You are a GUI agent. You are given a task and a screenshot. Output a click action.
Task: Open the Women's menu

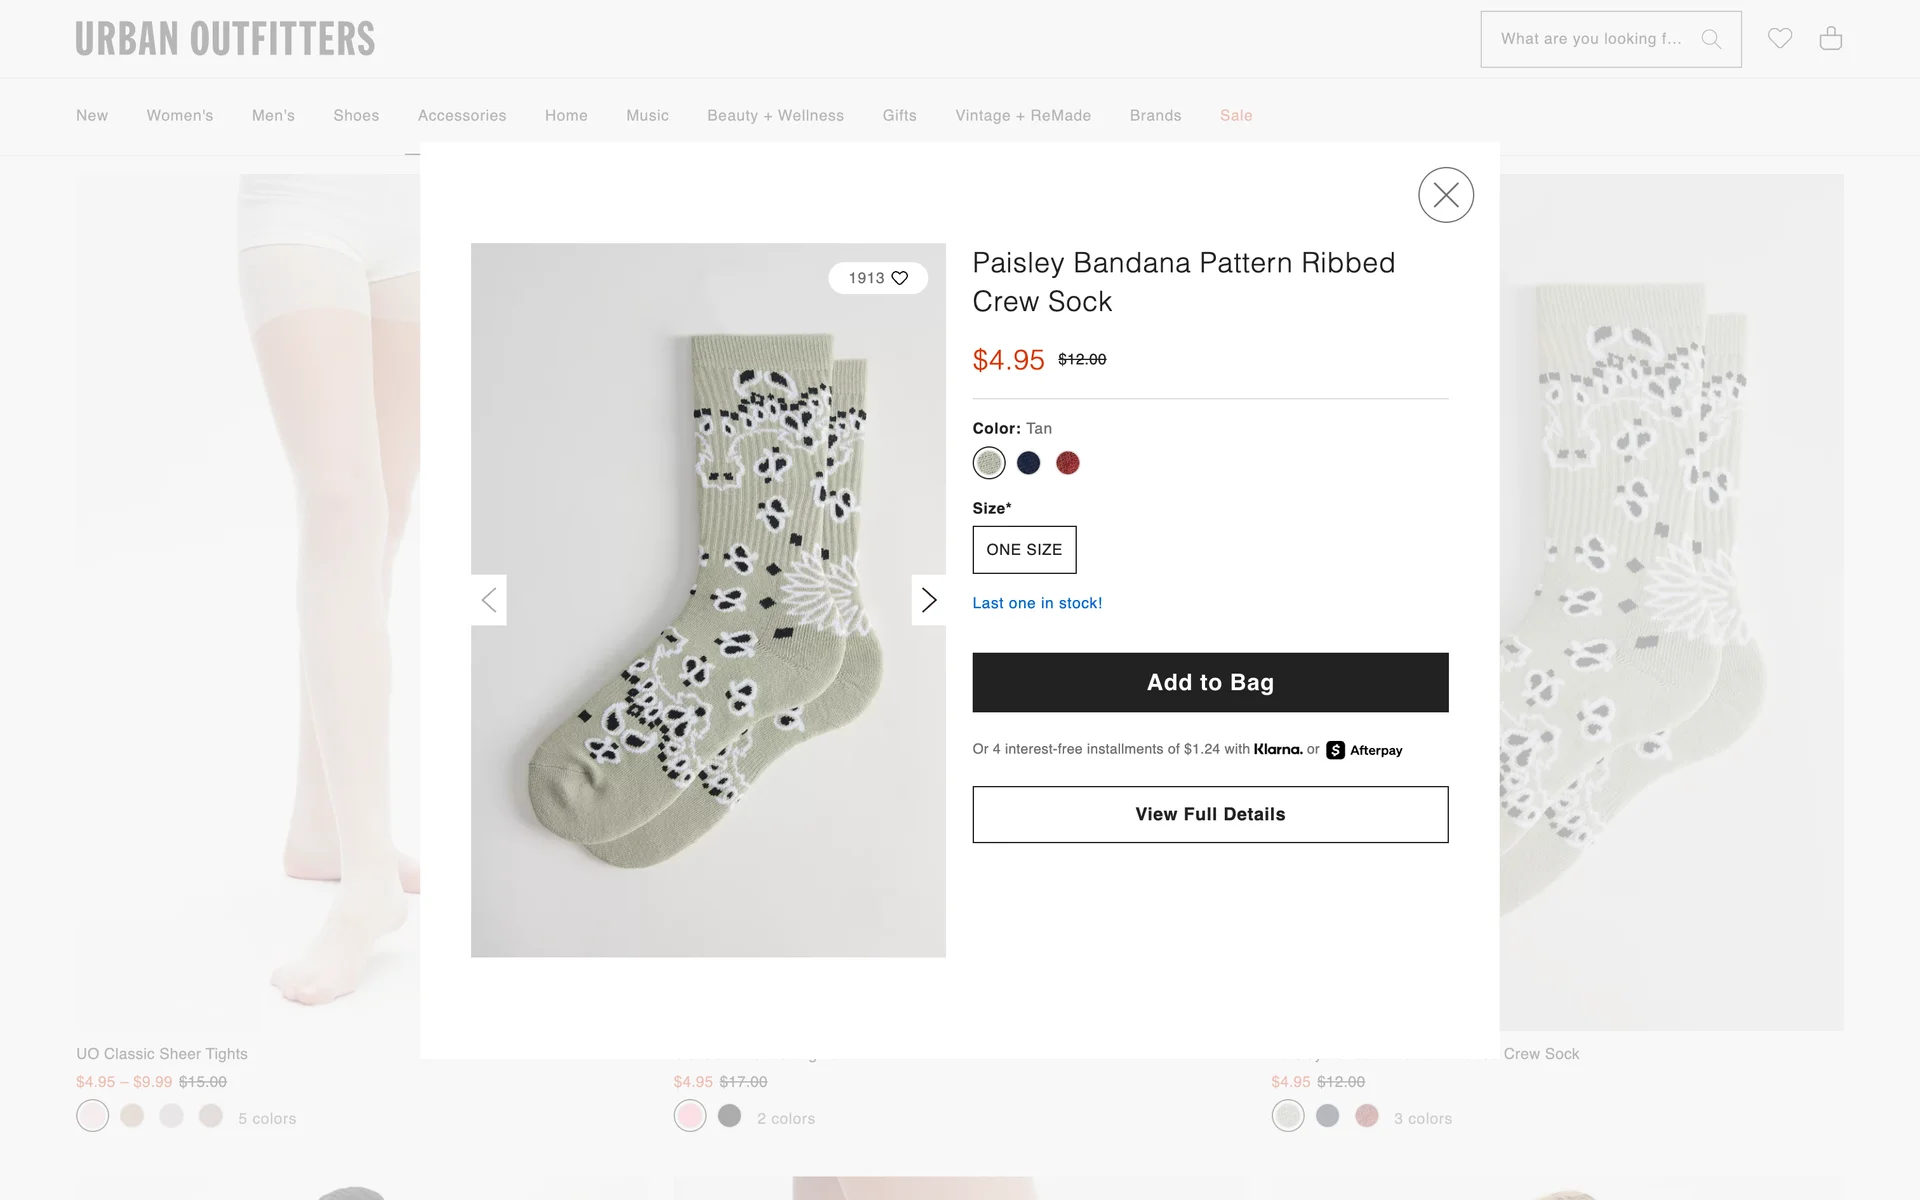coord(180,116)
